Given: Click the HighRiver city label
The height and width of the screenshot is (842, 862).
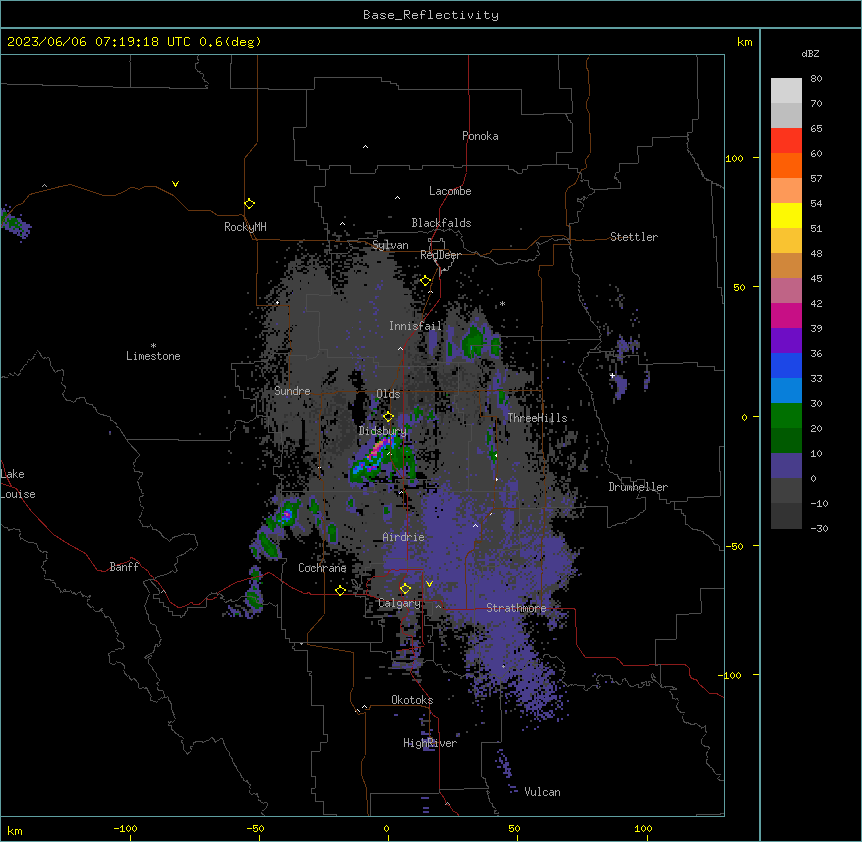Looking at the screenshot, I should point(430,743).
